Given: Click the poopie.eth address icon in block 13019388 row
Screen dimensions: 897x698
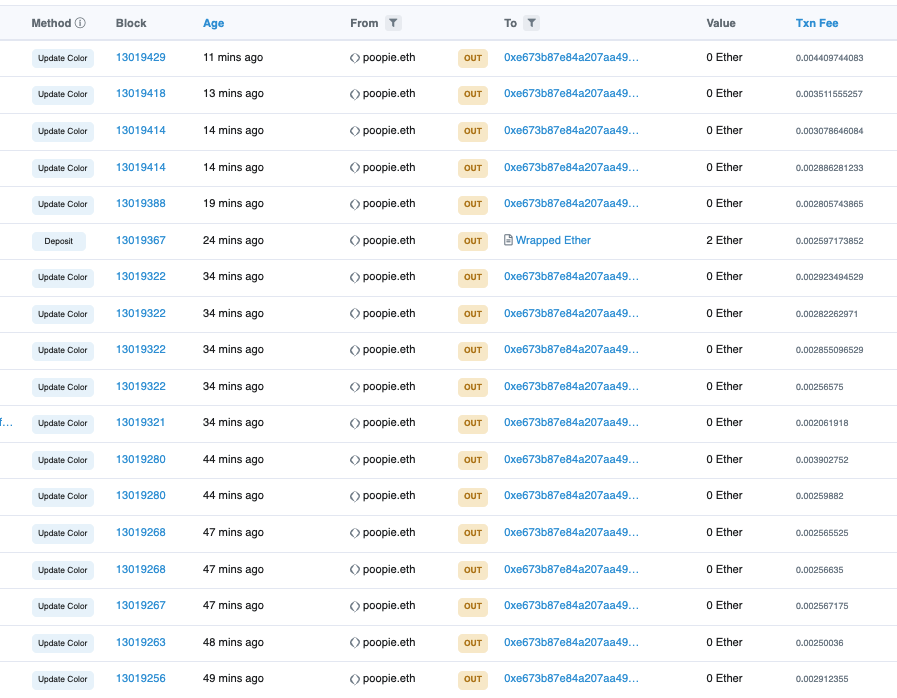Looking at the screenshot, I should coord(355,204).
